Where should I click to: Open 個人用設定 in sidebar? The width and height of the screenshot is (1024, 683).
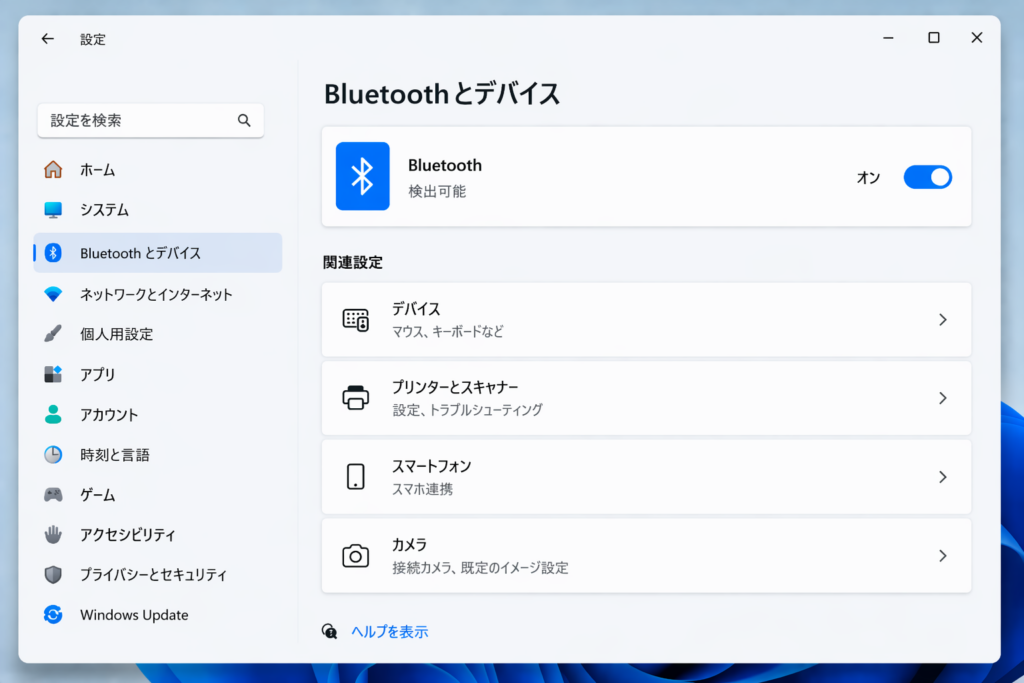157,334
